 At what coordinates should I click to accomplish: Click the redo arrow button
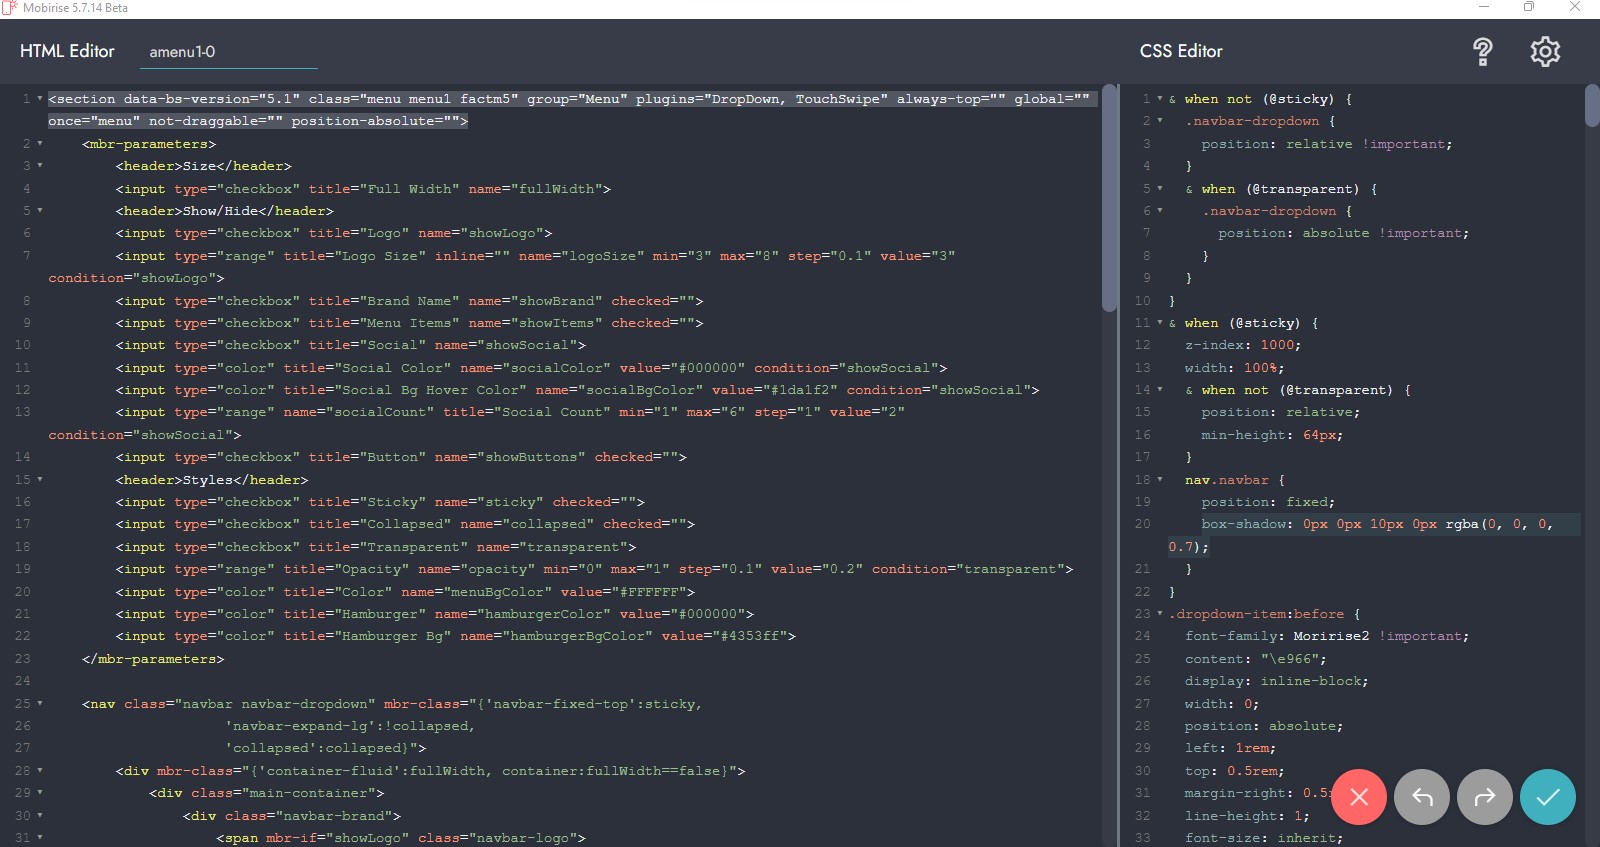[x=1485, y=796]
